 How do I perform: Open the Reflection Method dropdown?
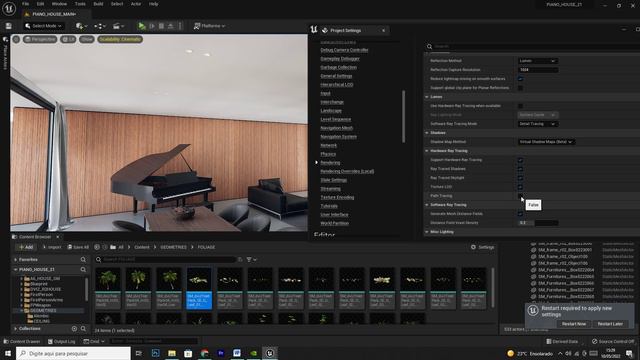(538, 61)
